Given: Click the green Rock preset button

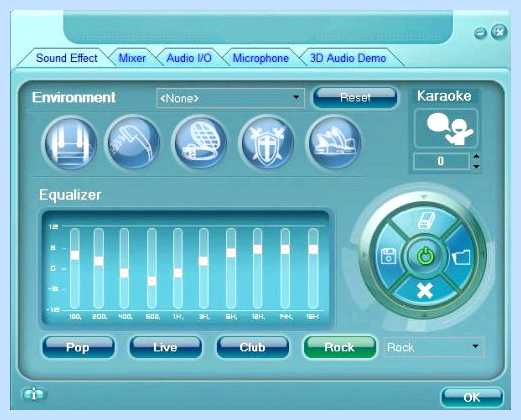Looking at the screenshot, I should pyautogui.click(x=340, y=347).
